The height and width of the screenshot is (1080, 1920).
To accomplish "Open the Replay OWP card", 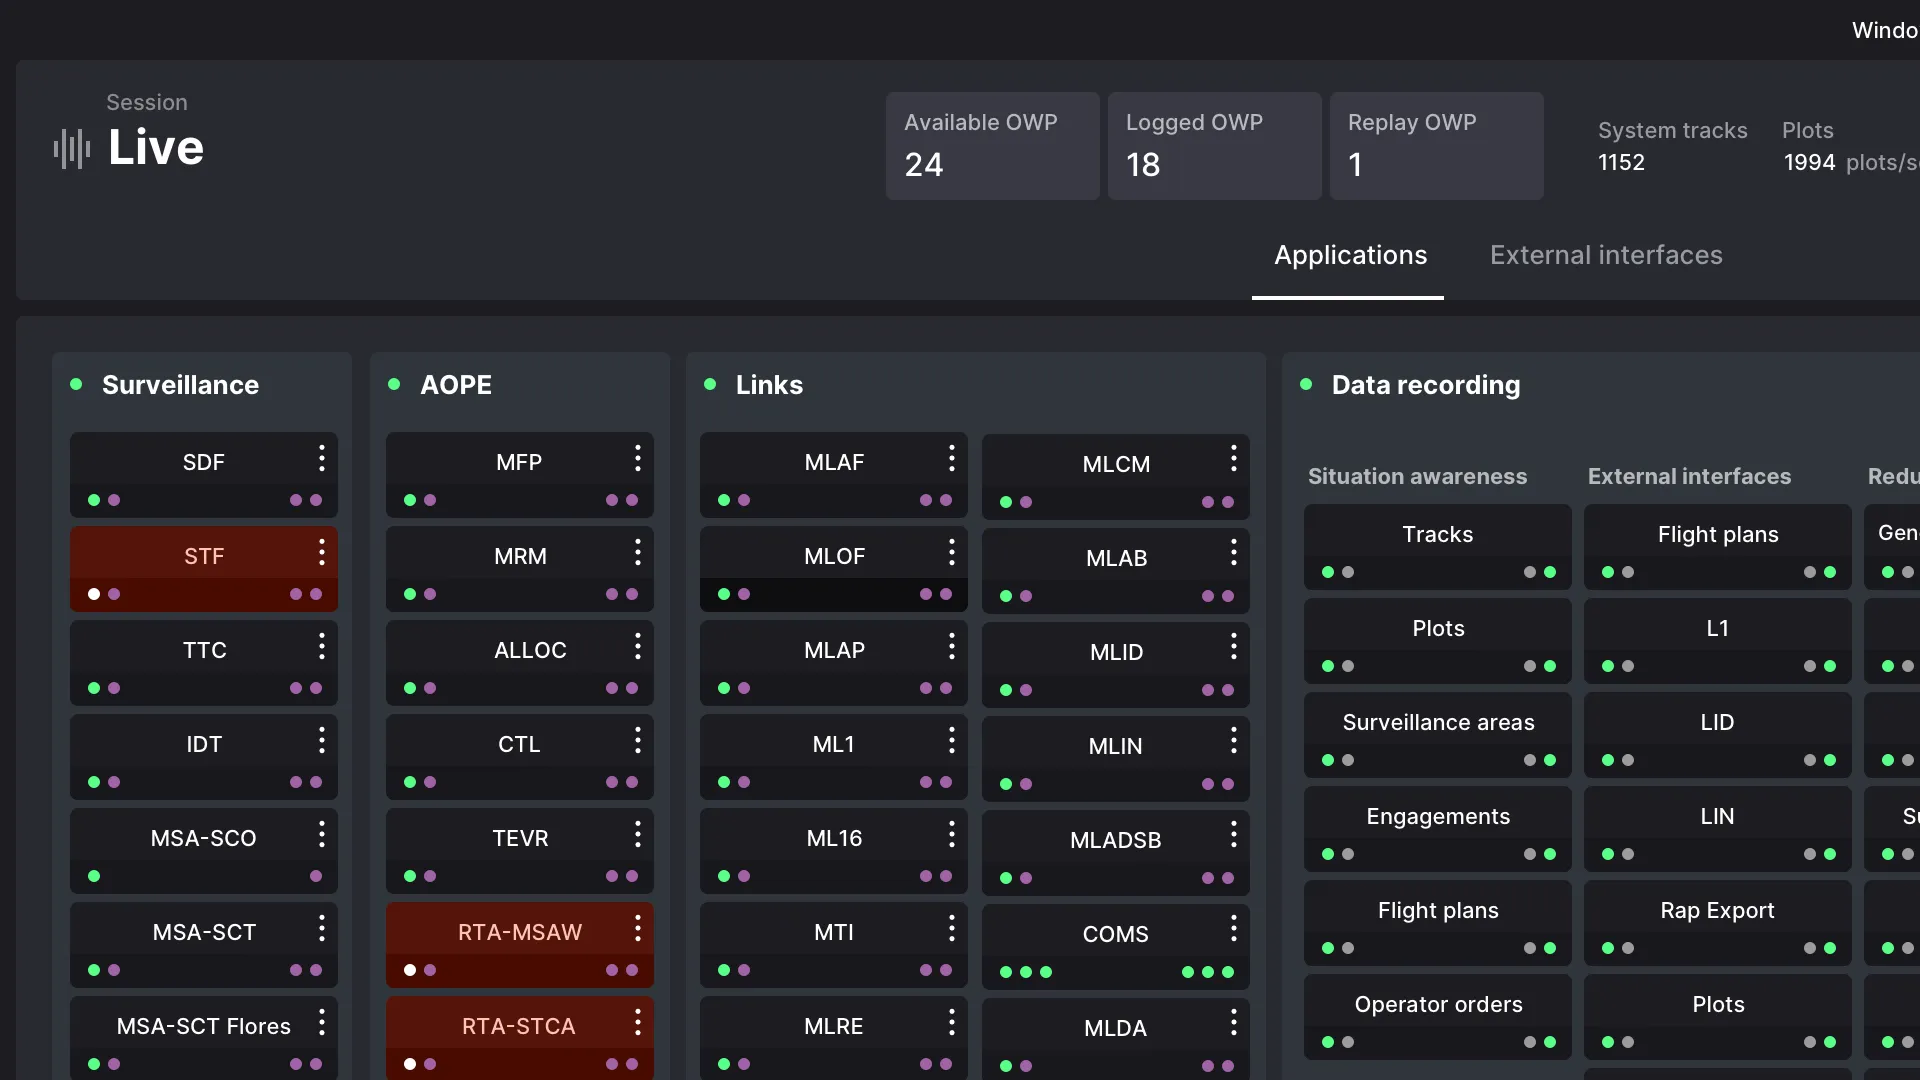I will (x=1435, y=146).
